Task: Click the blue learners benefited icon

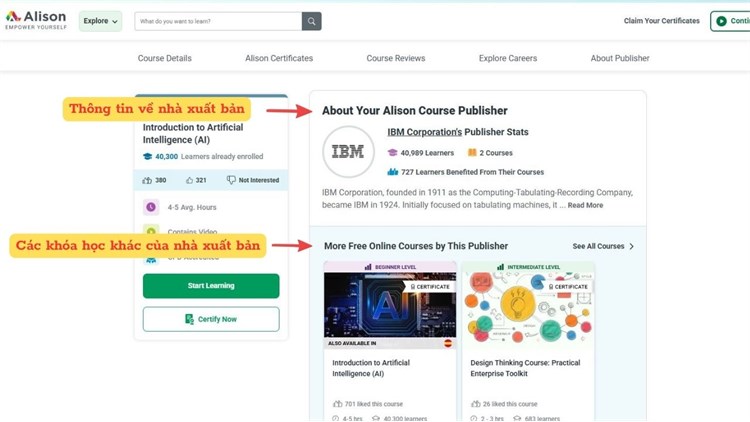Action: 393,172
